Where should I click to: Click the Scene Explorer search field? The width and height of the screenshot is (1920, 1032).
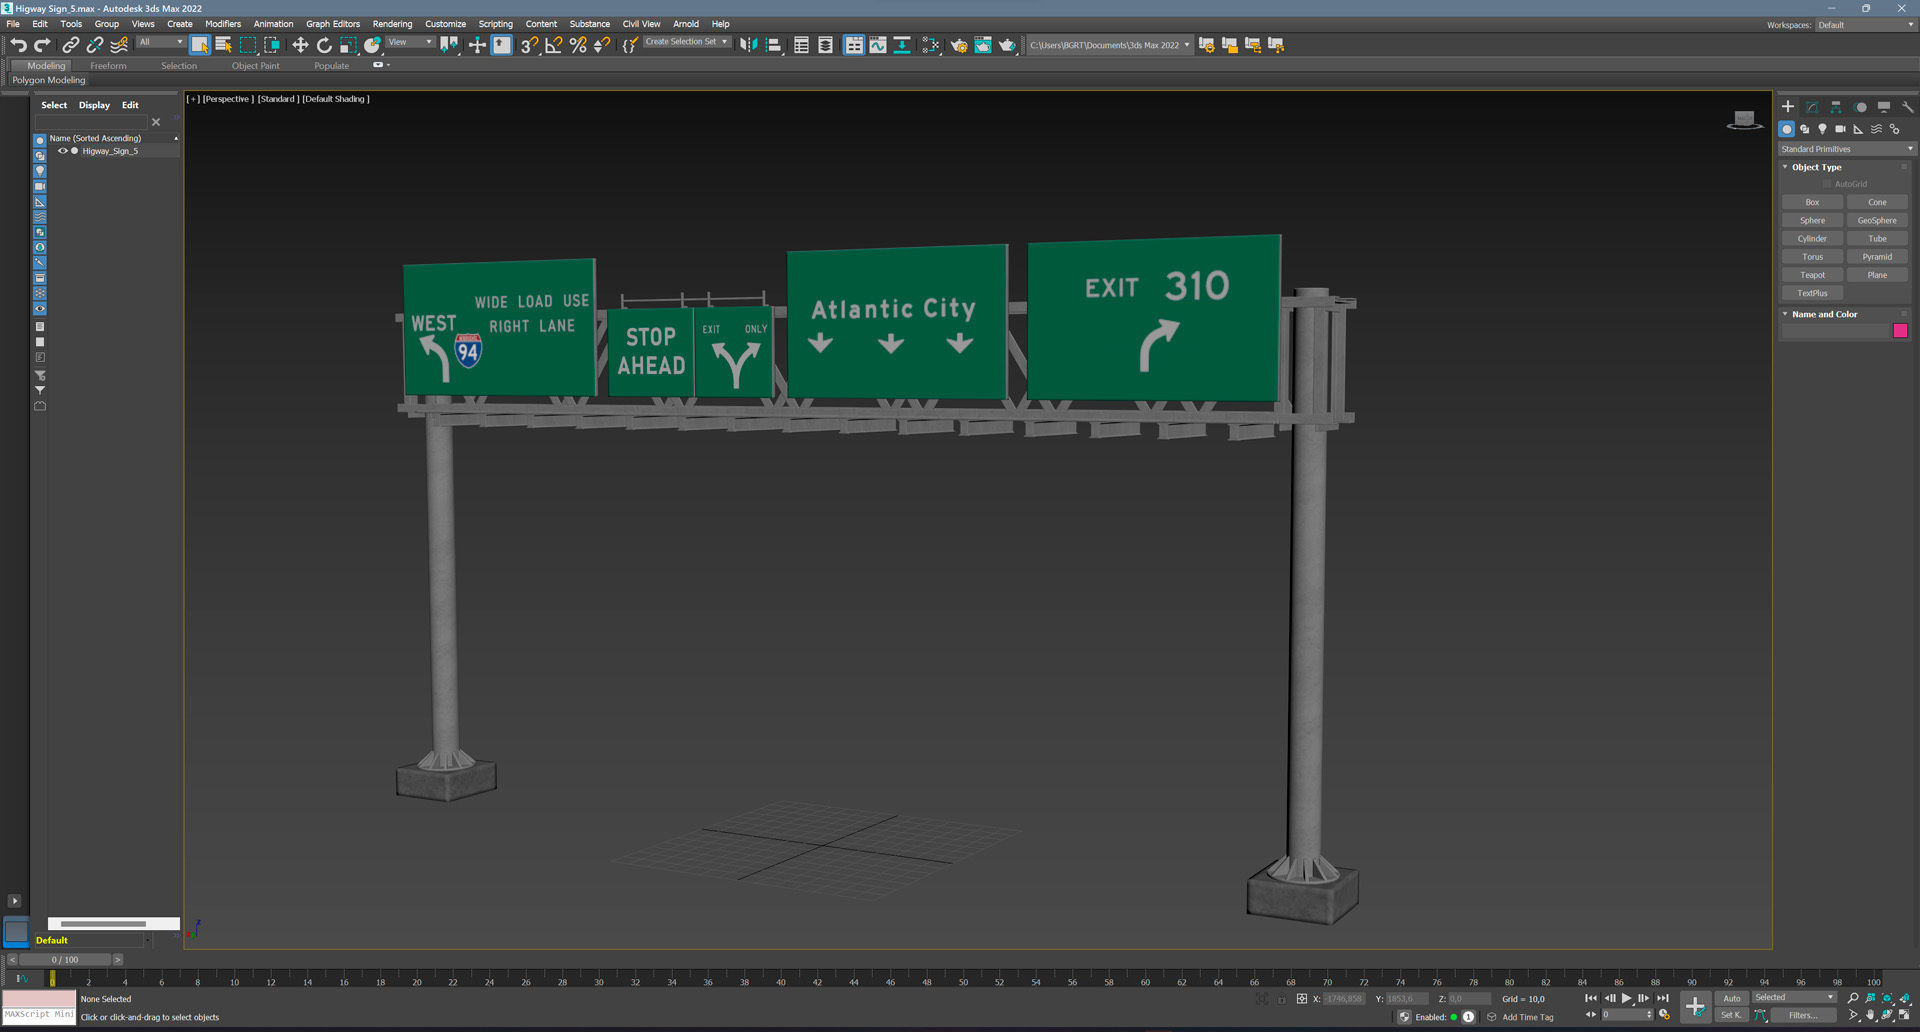pyautogui.click(x=91, y=122)
